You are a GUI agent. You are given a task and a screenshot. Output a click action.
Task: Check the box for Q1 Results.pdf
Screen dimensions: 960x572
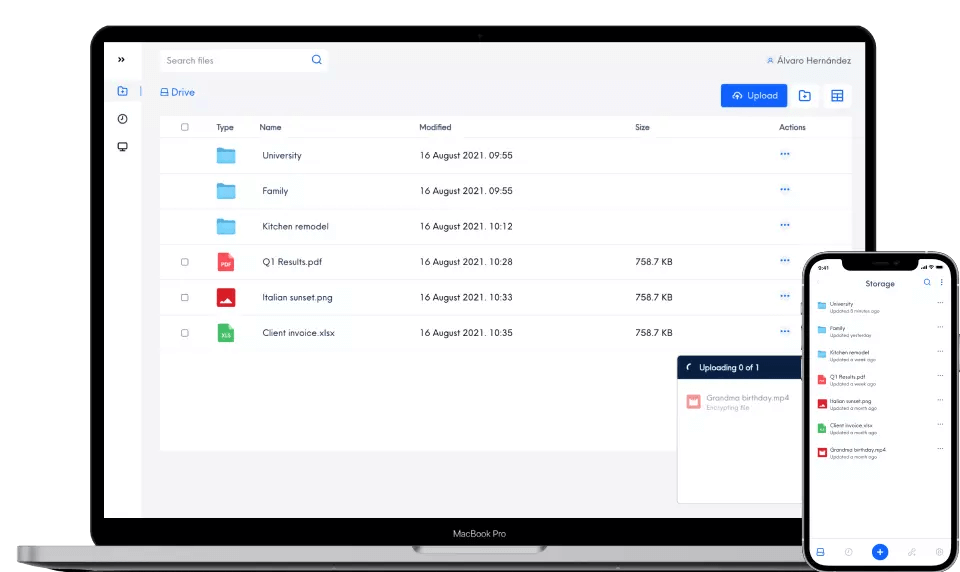coord(184,262)
